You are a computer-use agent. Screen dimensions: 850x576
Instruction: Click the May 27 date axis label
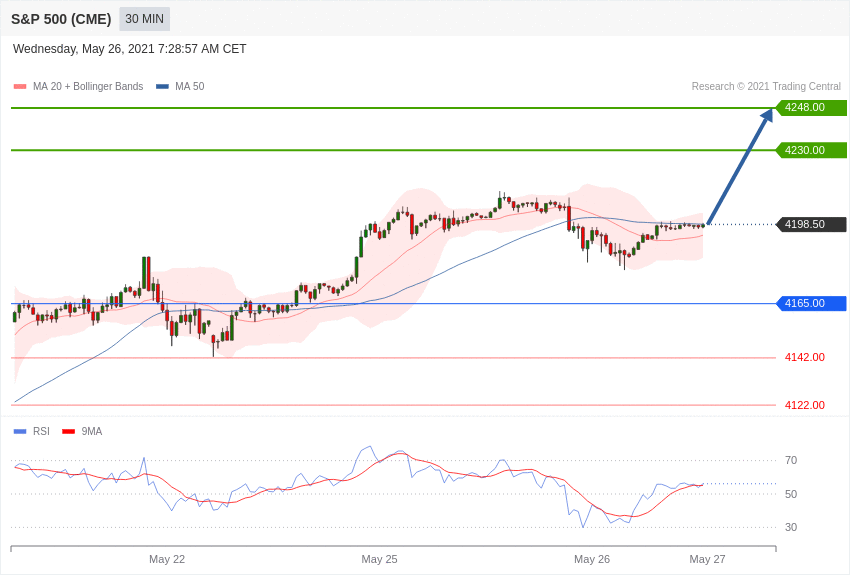pos(707,559)
